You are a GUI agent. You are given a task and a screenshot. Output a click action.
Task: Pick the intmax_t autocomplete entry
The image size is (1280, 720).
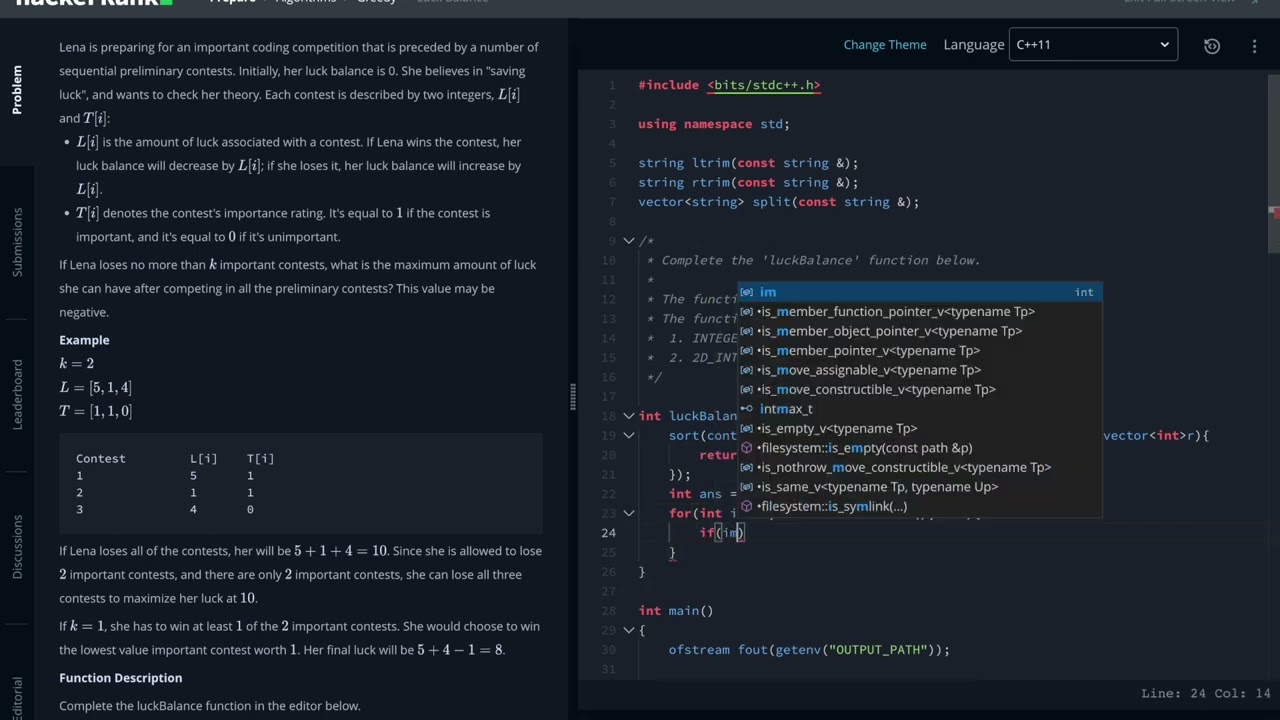tap(919, 409)
